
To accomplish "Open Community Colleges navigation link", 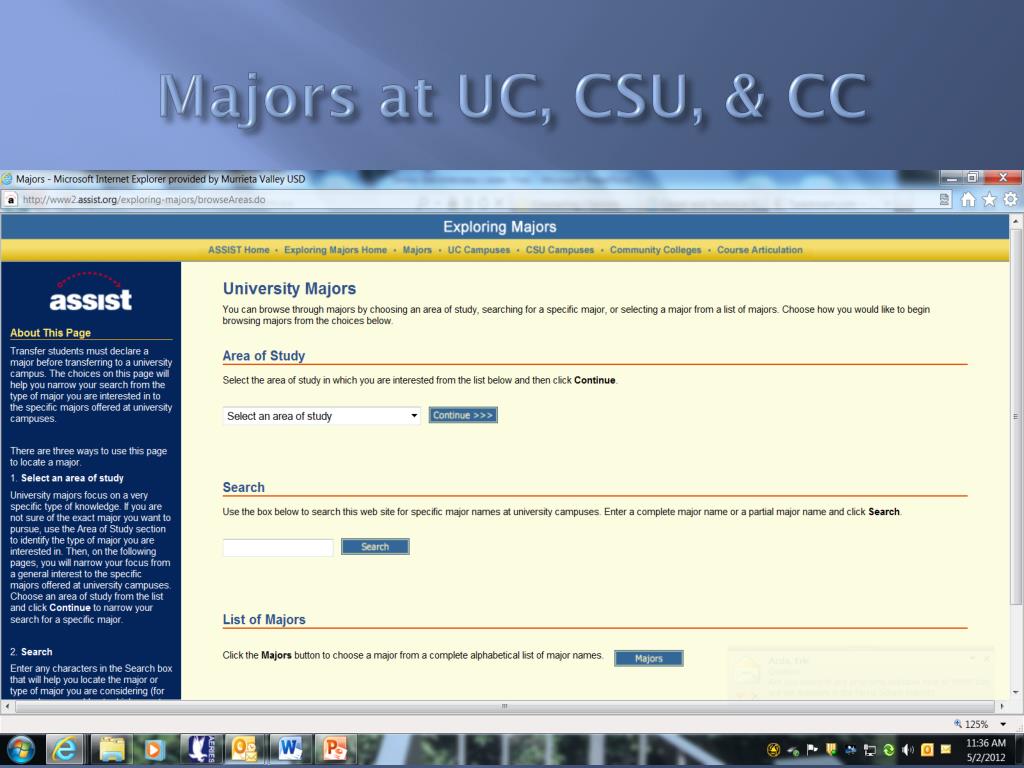I will pos(655,250).
